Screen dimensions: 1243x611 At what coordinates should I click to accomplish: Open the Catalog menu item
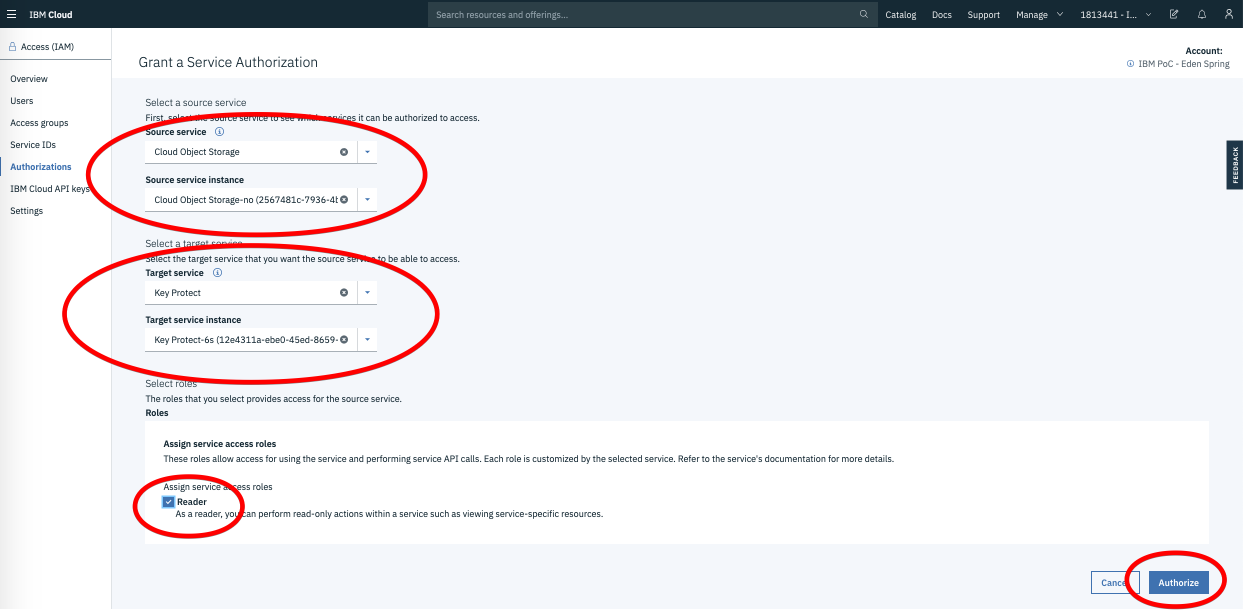(x=901, y=15)
